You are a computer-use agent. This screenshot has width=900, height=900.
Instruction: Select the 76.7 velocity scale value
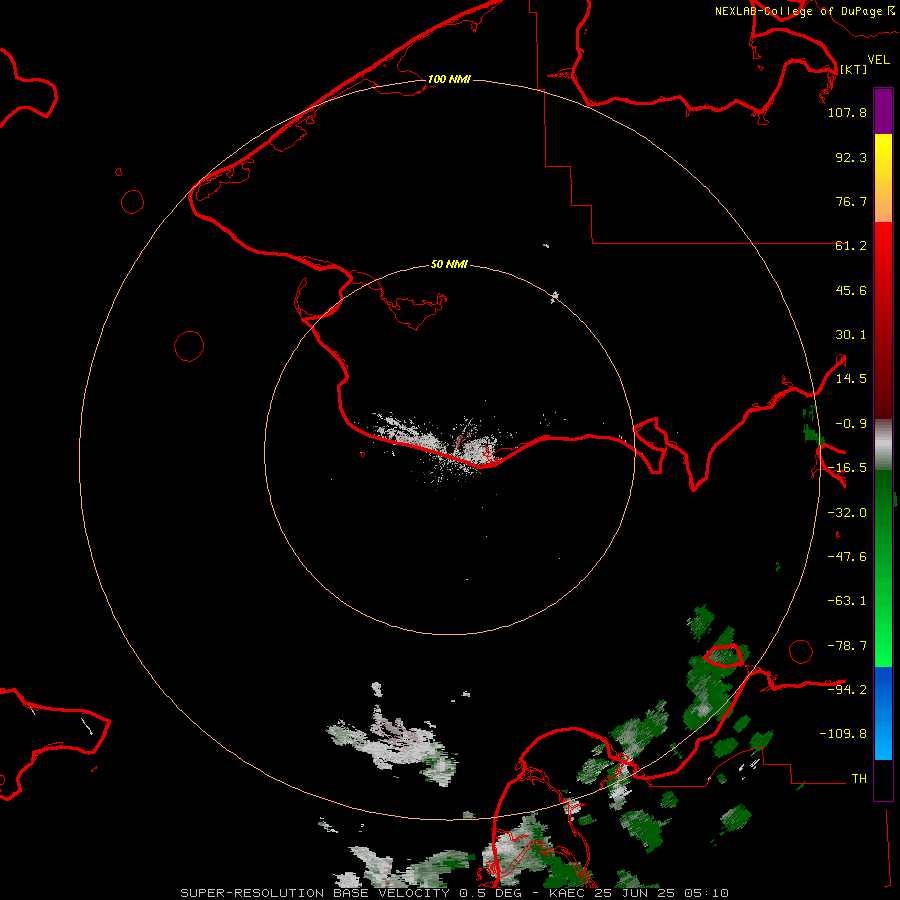pyautogui.click(x=851, y=201)
